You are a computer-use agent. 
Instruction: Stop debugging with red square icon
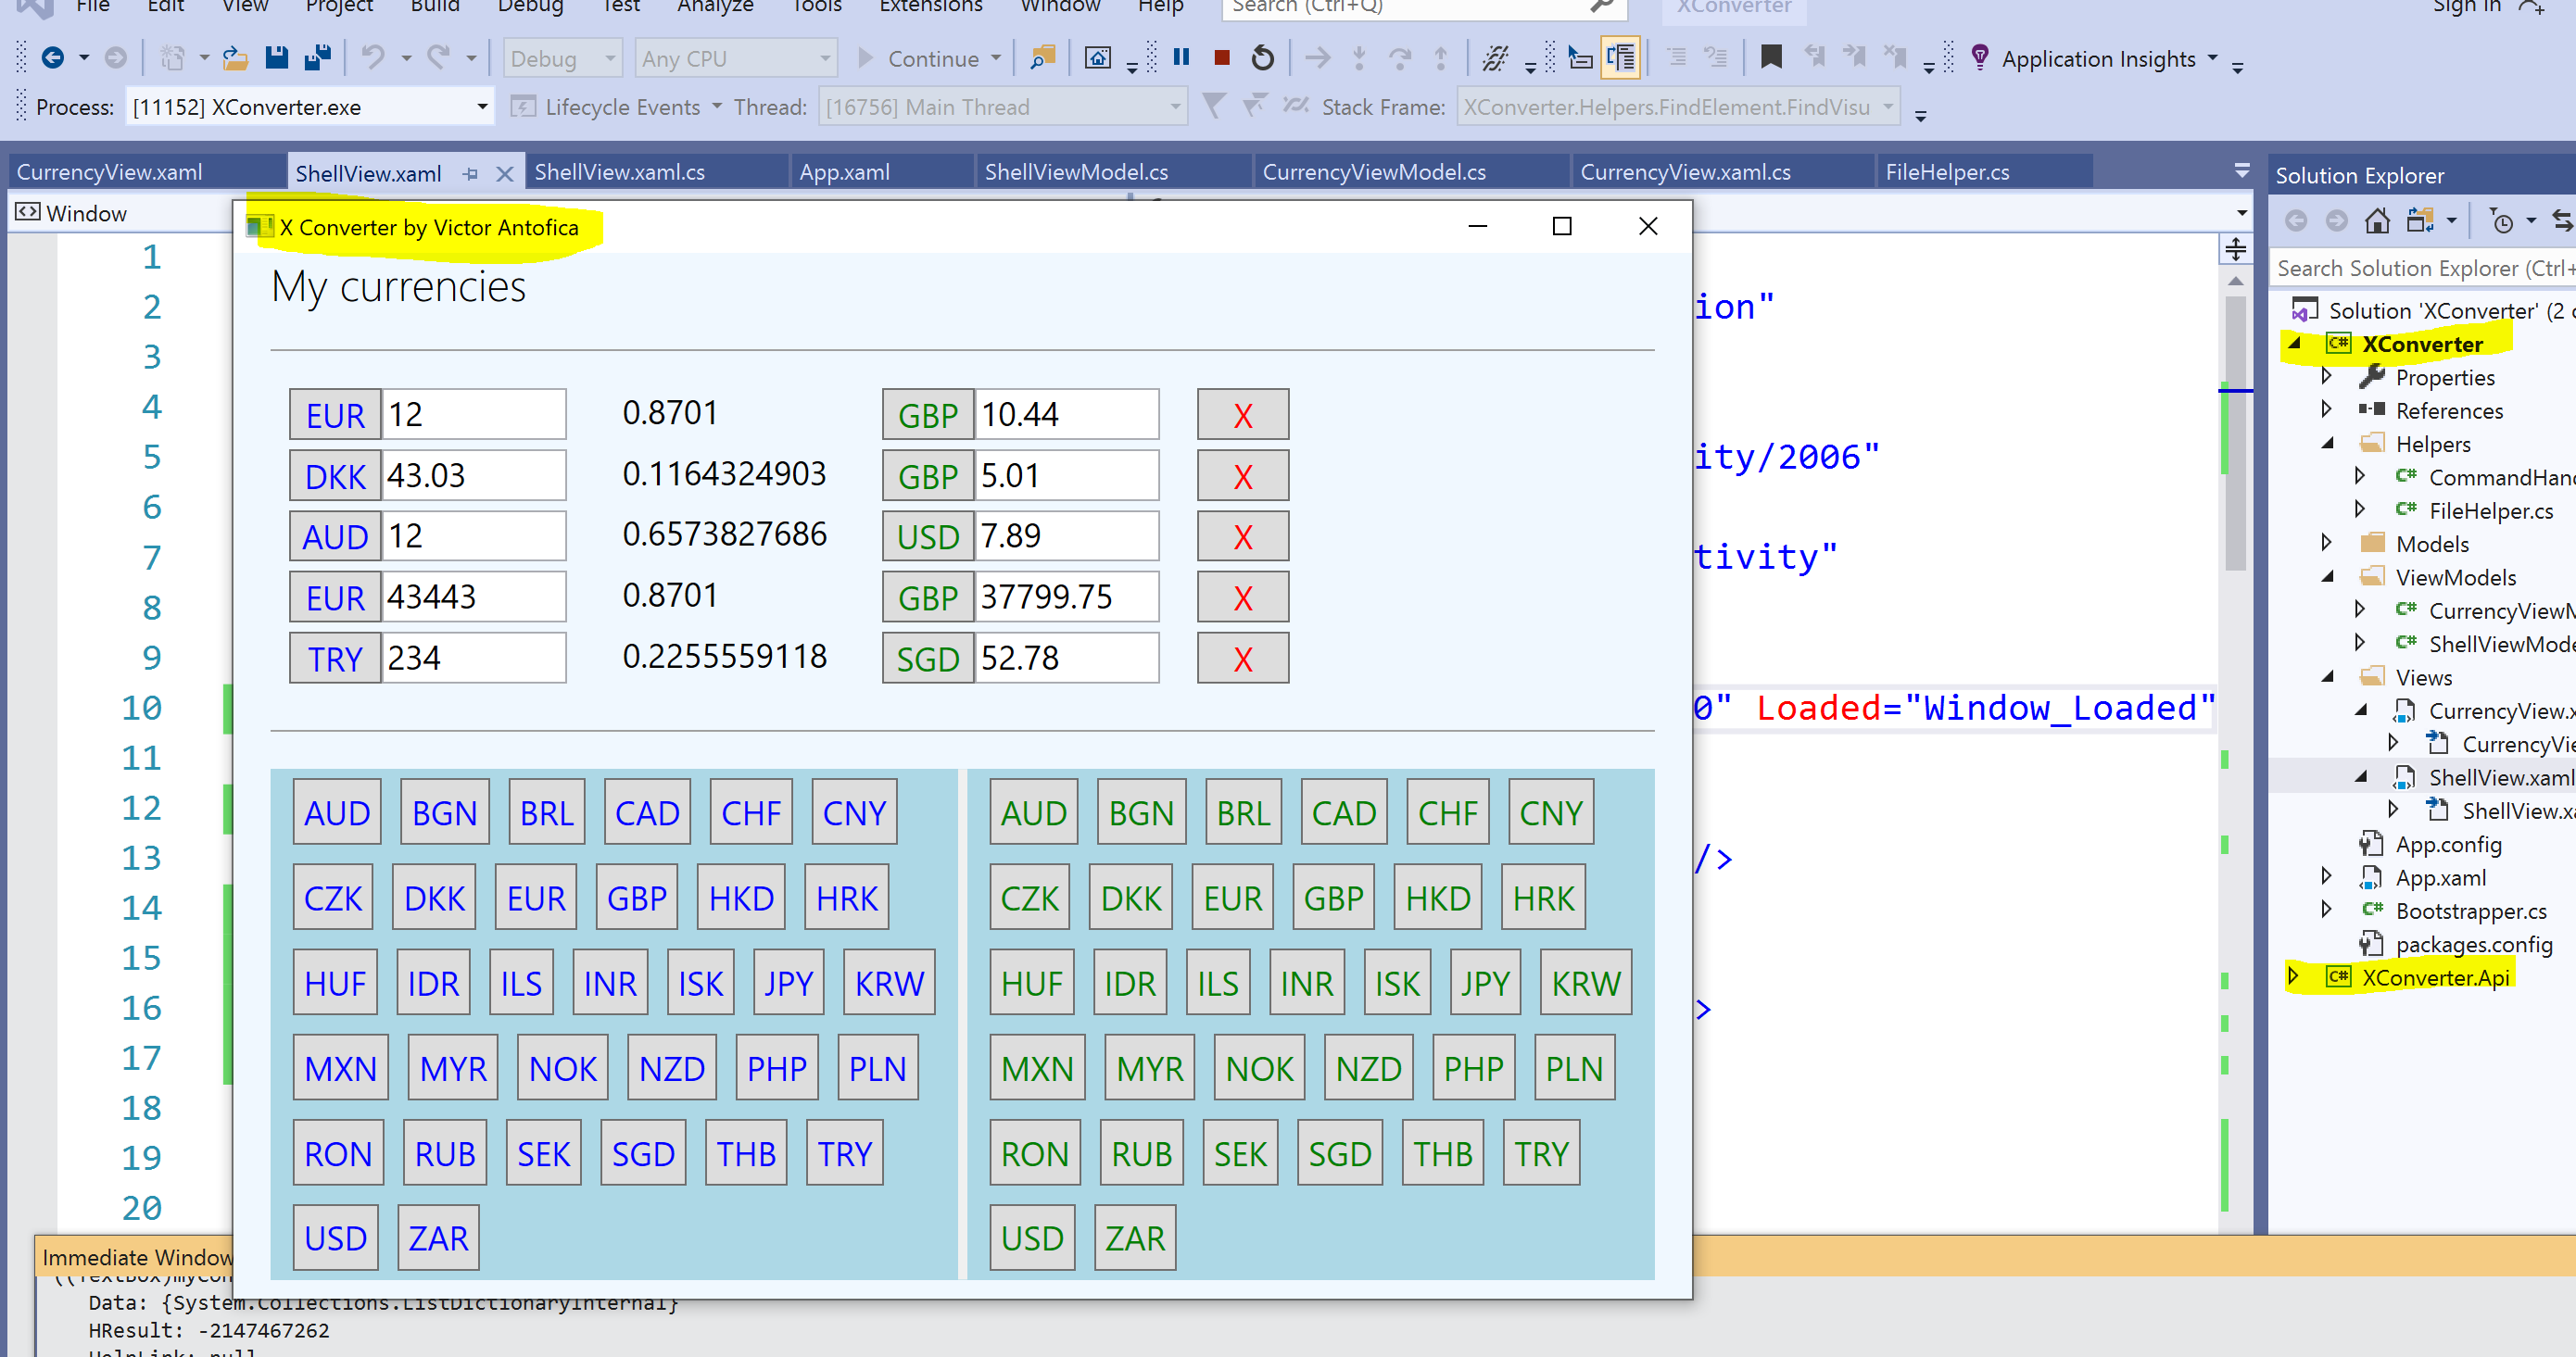[1221, 58]
